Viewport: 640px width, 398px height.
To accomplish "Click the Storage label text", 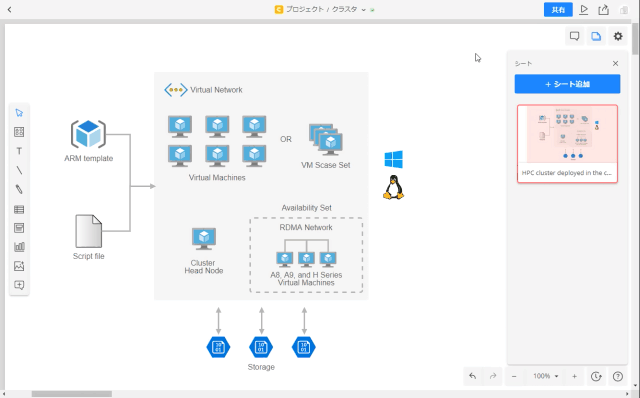I will (x=261, y=367).
